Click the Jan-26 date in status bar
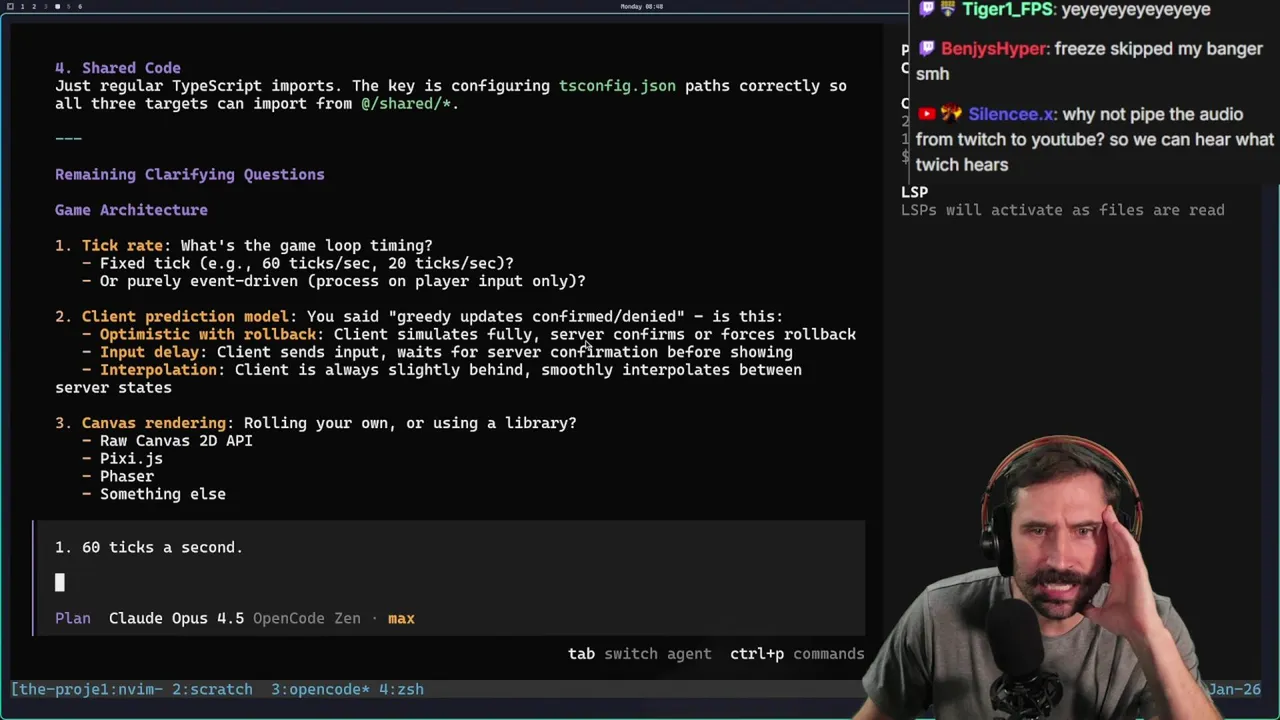This screenshot has height=720, width=1280. (1235, 689)
